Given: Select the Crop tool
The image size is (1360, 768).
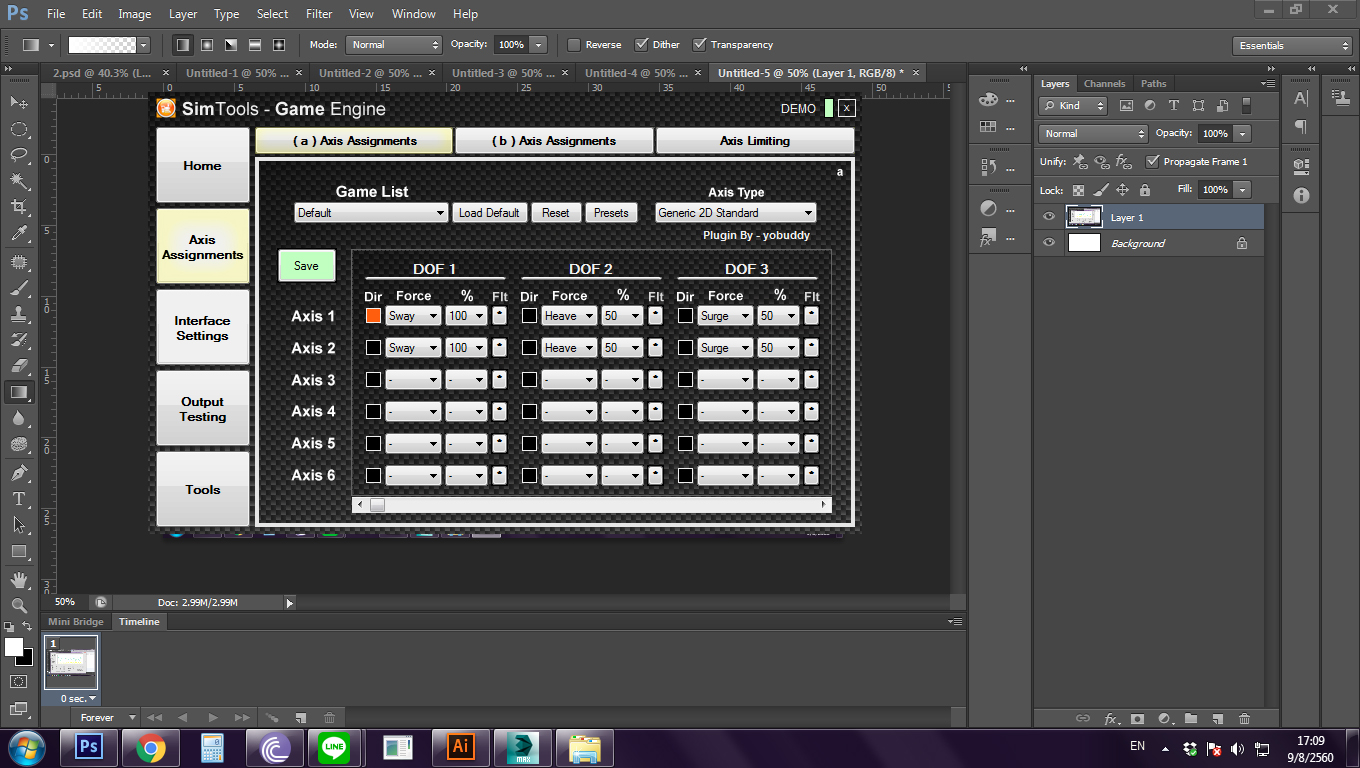Looking at the screenshot, I should [x=19, y=207].
